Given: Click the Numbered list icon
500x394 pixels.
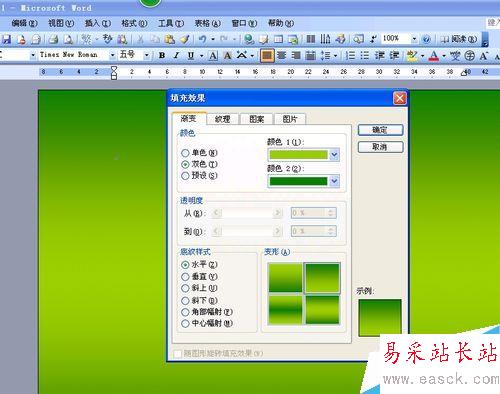Looking at the screenshot, I should [x=350, y=55].
